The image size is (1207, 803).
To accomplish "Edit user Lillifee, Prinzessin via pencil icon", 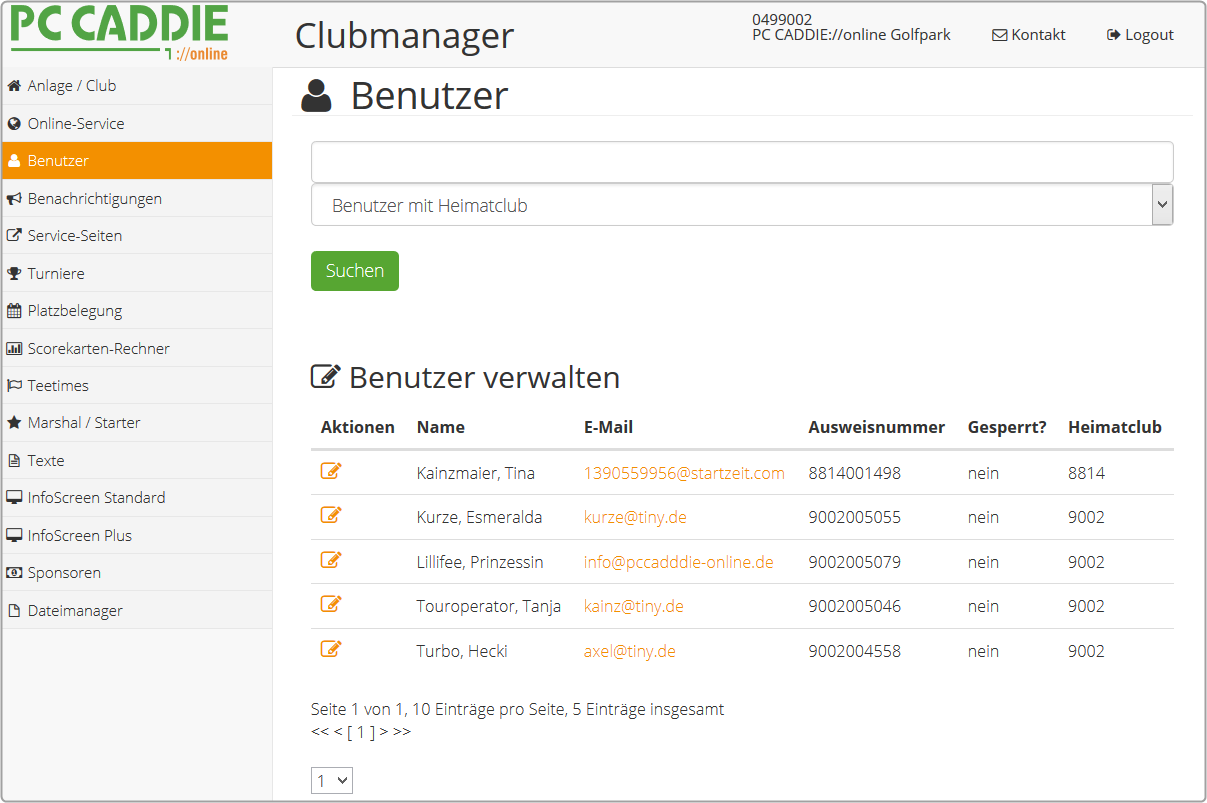I will point(331,560).
